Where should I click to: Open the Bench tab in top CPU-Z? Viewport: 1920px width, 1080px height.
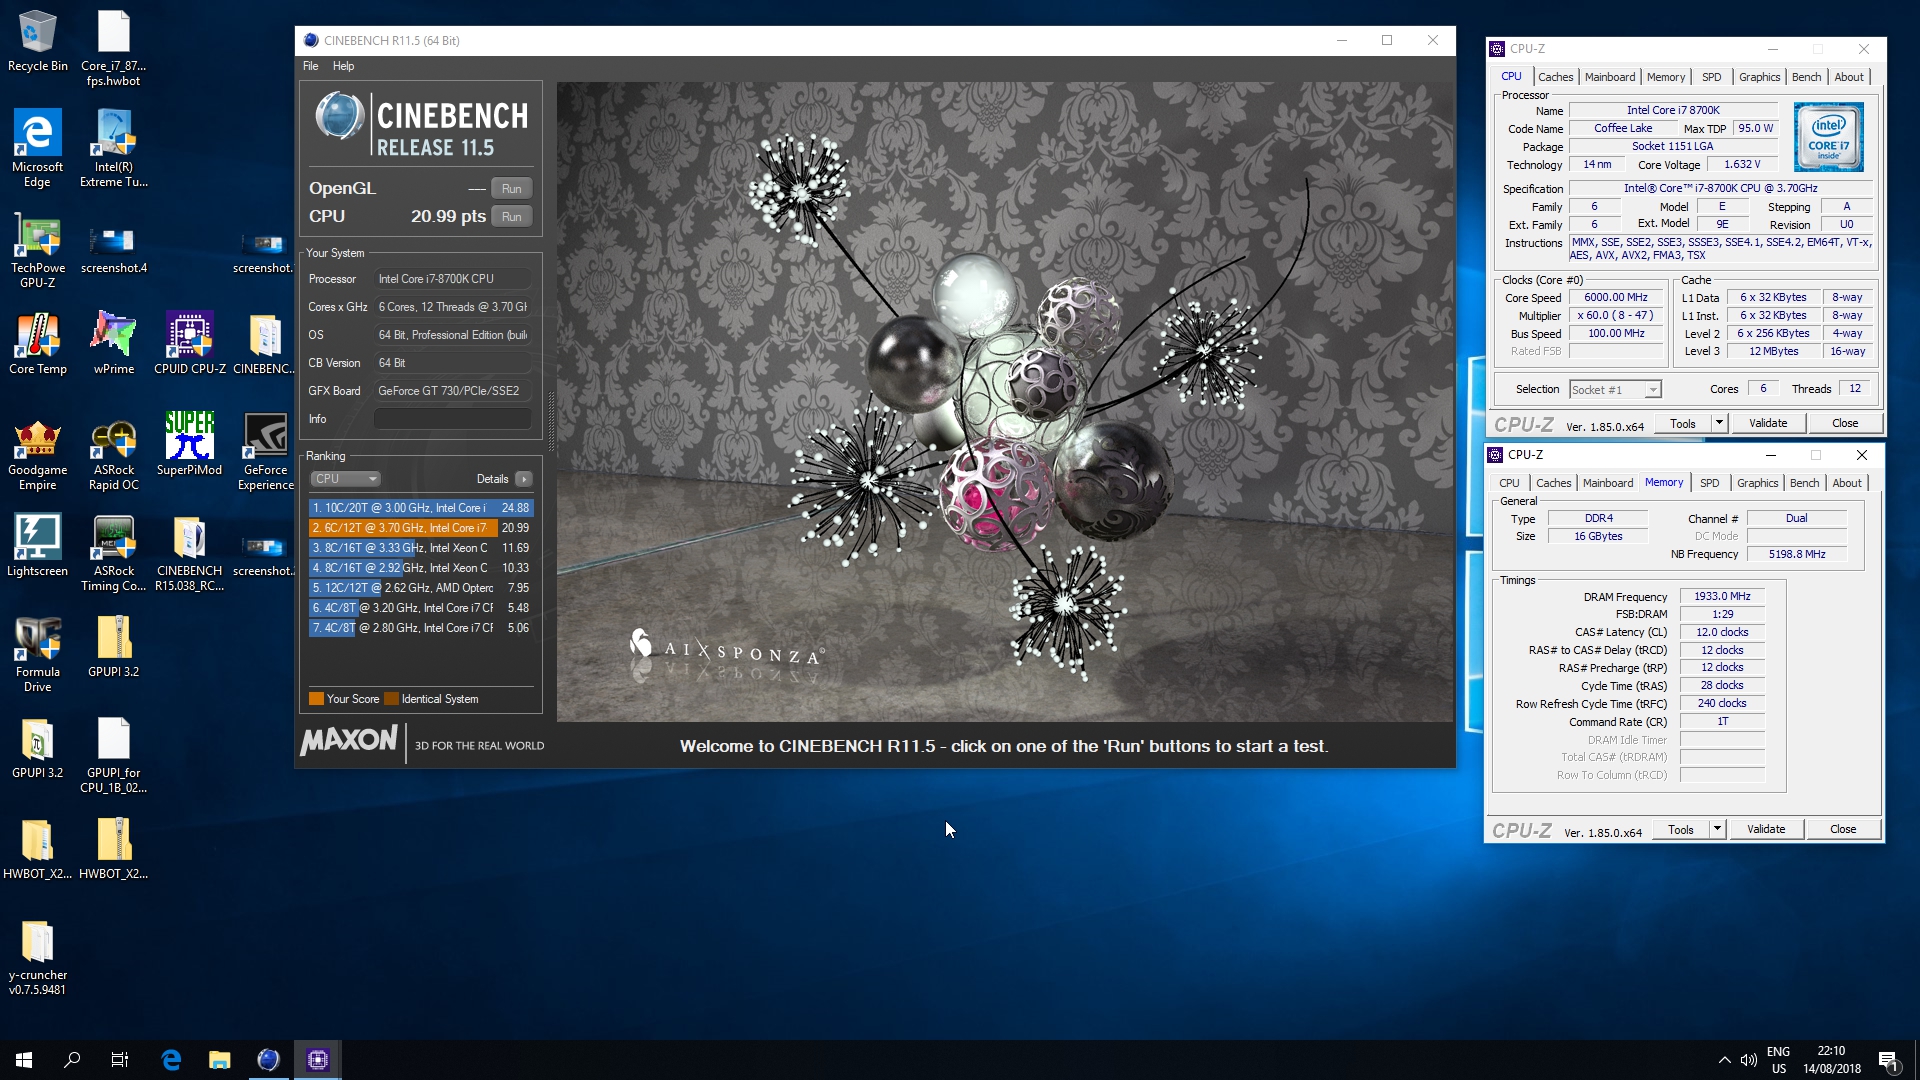[x=1806, y=77]
